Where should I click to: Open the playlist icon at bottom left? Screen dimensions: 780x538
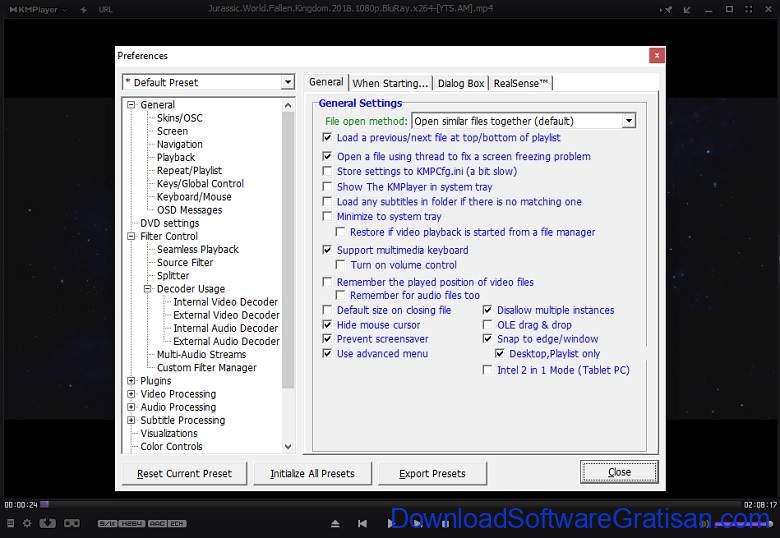click(x=10, y=523)
